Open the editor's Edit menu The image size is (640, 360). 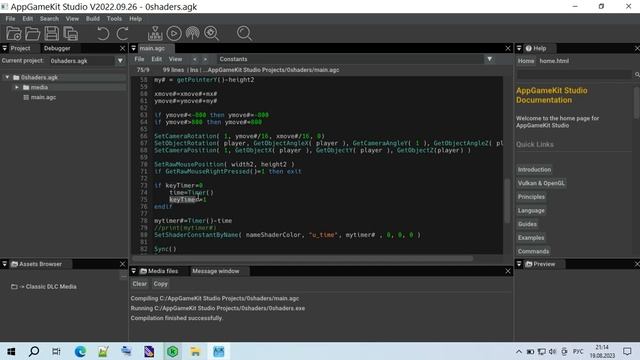click(x=157, y=59)
